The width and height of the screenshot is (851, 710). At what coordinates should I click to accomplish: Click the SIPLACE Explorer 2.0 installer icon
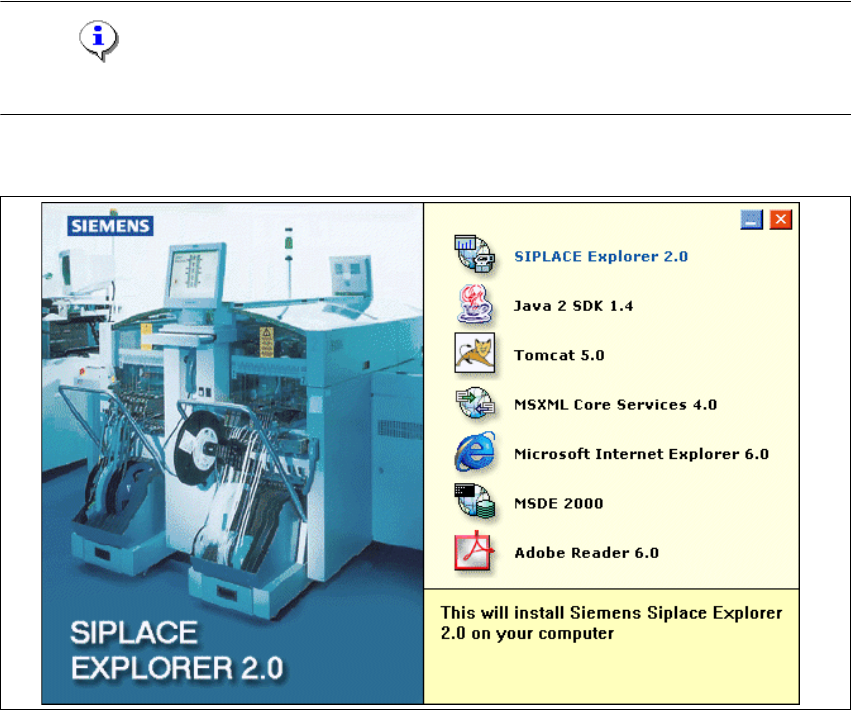click(475, 254)
